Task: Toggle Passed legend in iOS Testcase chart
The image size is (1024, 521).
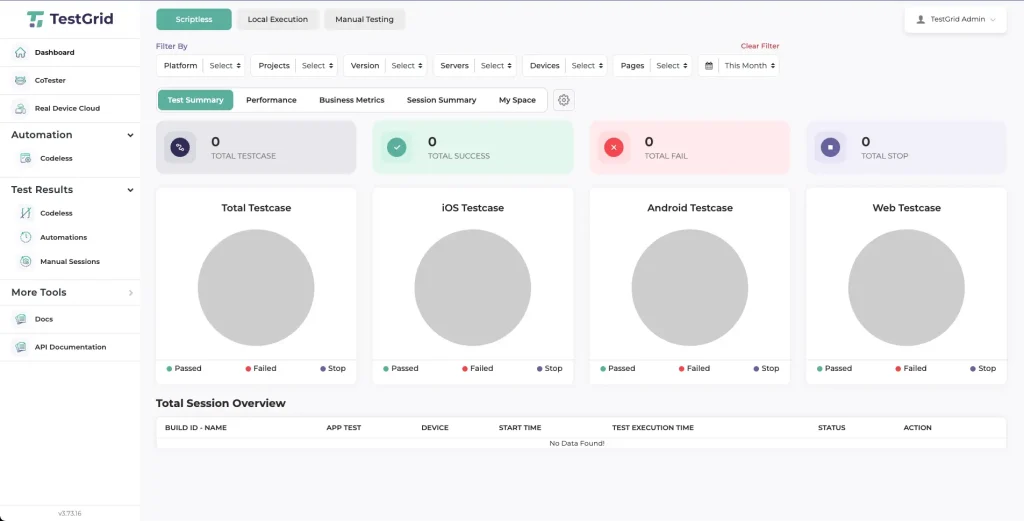Action: click(400, 369)
